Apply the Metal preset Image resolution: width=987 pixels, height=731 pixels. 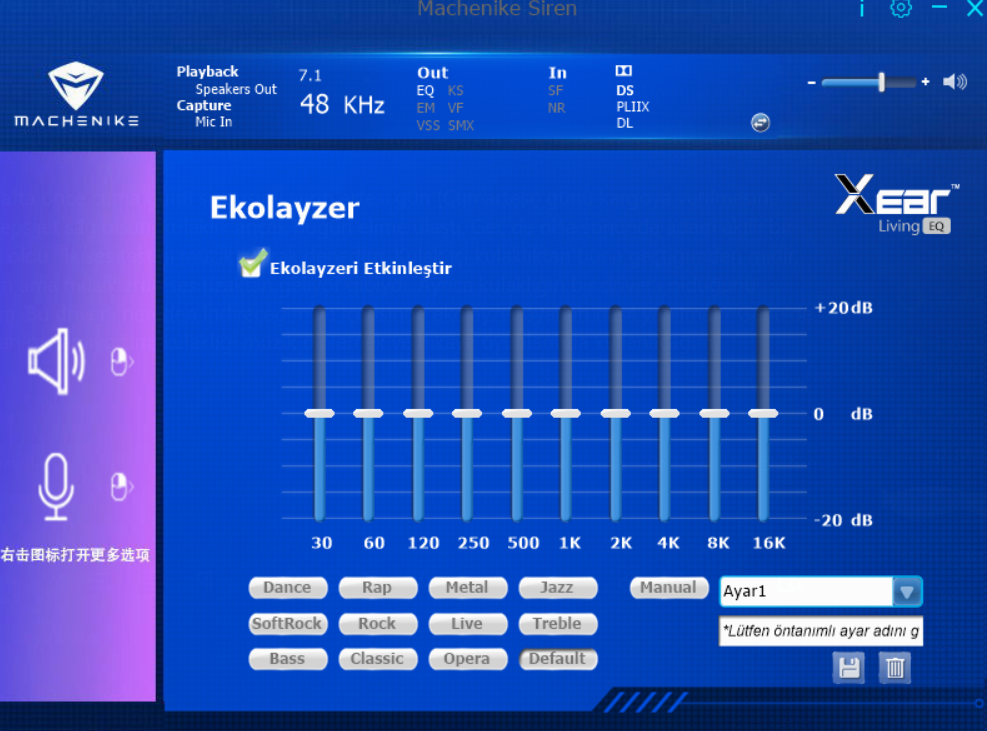pos(468,587)
